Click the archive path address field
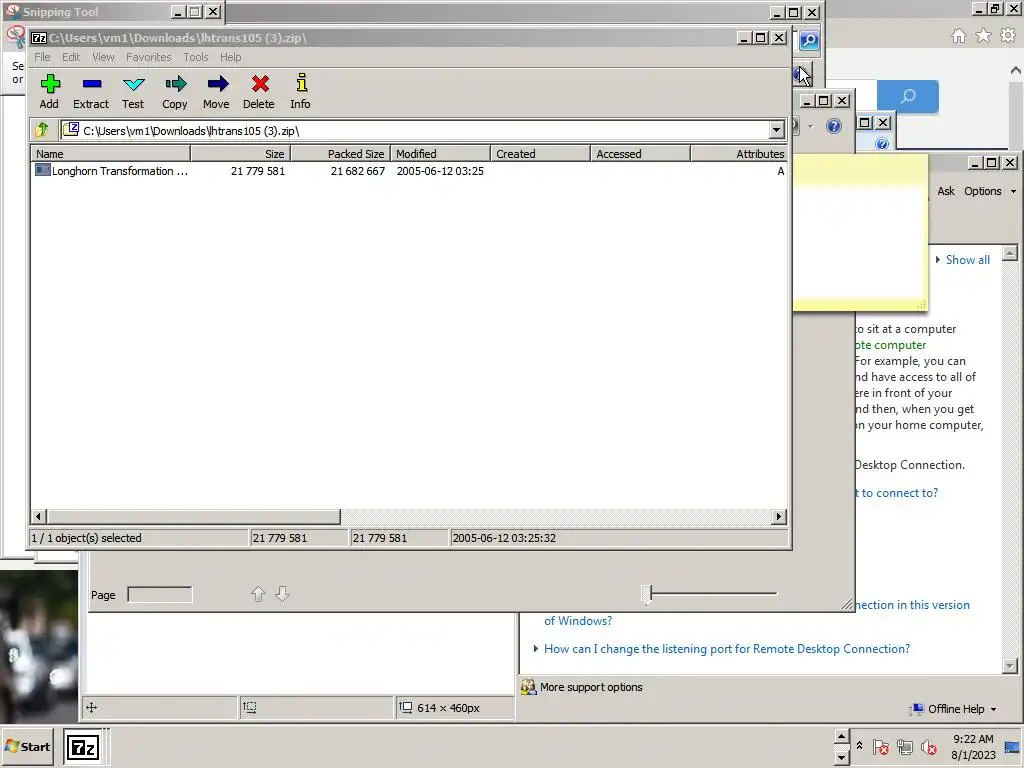 coord(416,130)
